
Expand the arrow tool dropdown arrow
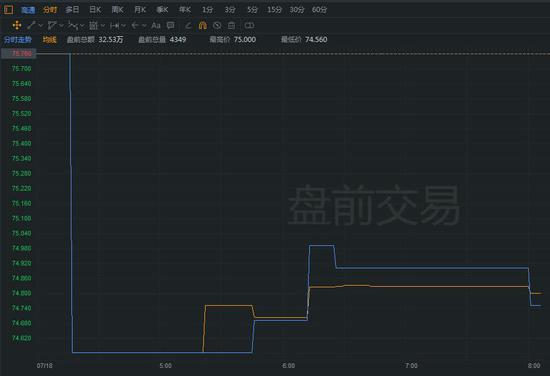tap(144, 26)
